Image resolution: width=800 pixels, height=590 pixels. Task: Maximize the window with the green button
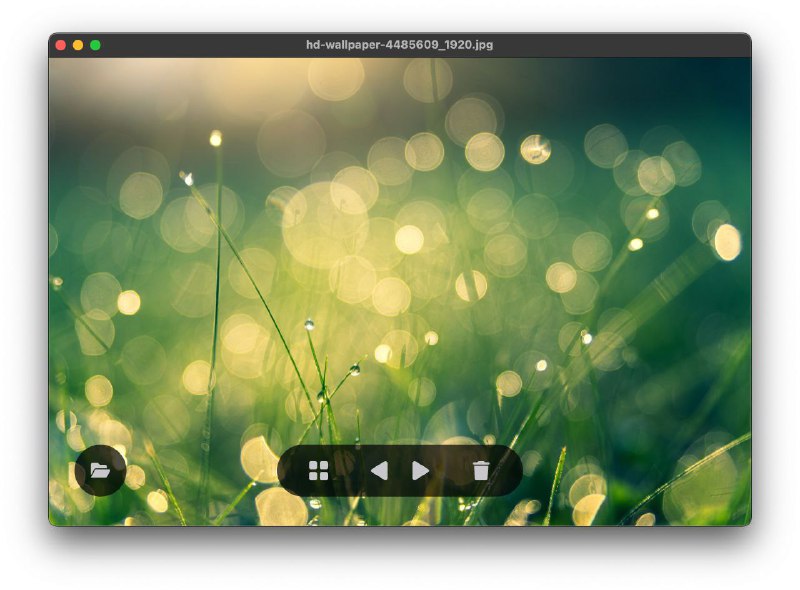click(95, 45)
